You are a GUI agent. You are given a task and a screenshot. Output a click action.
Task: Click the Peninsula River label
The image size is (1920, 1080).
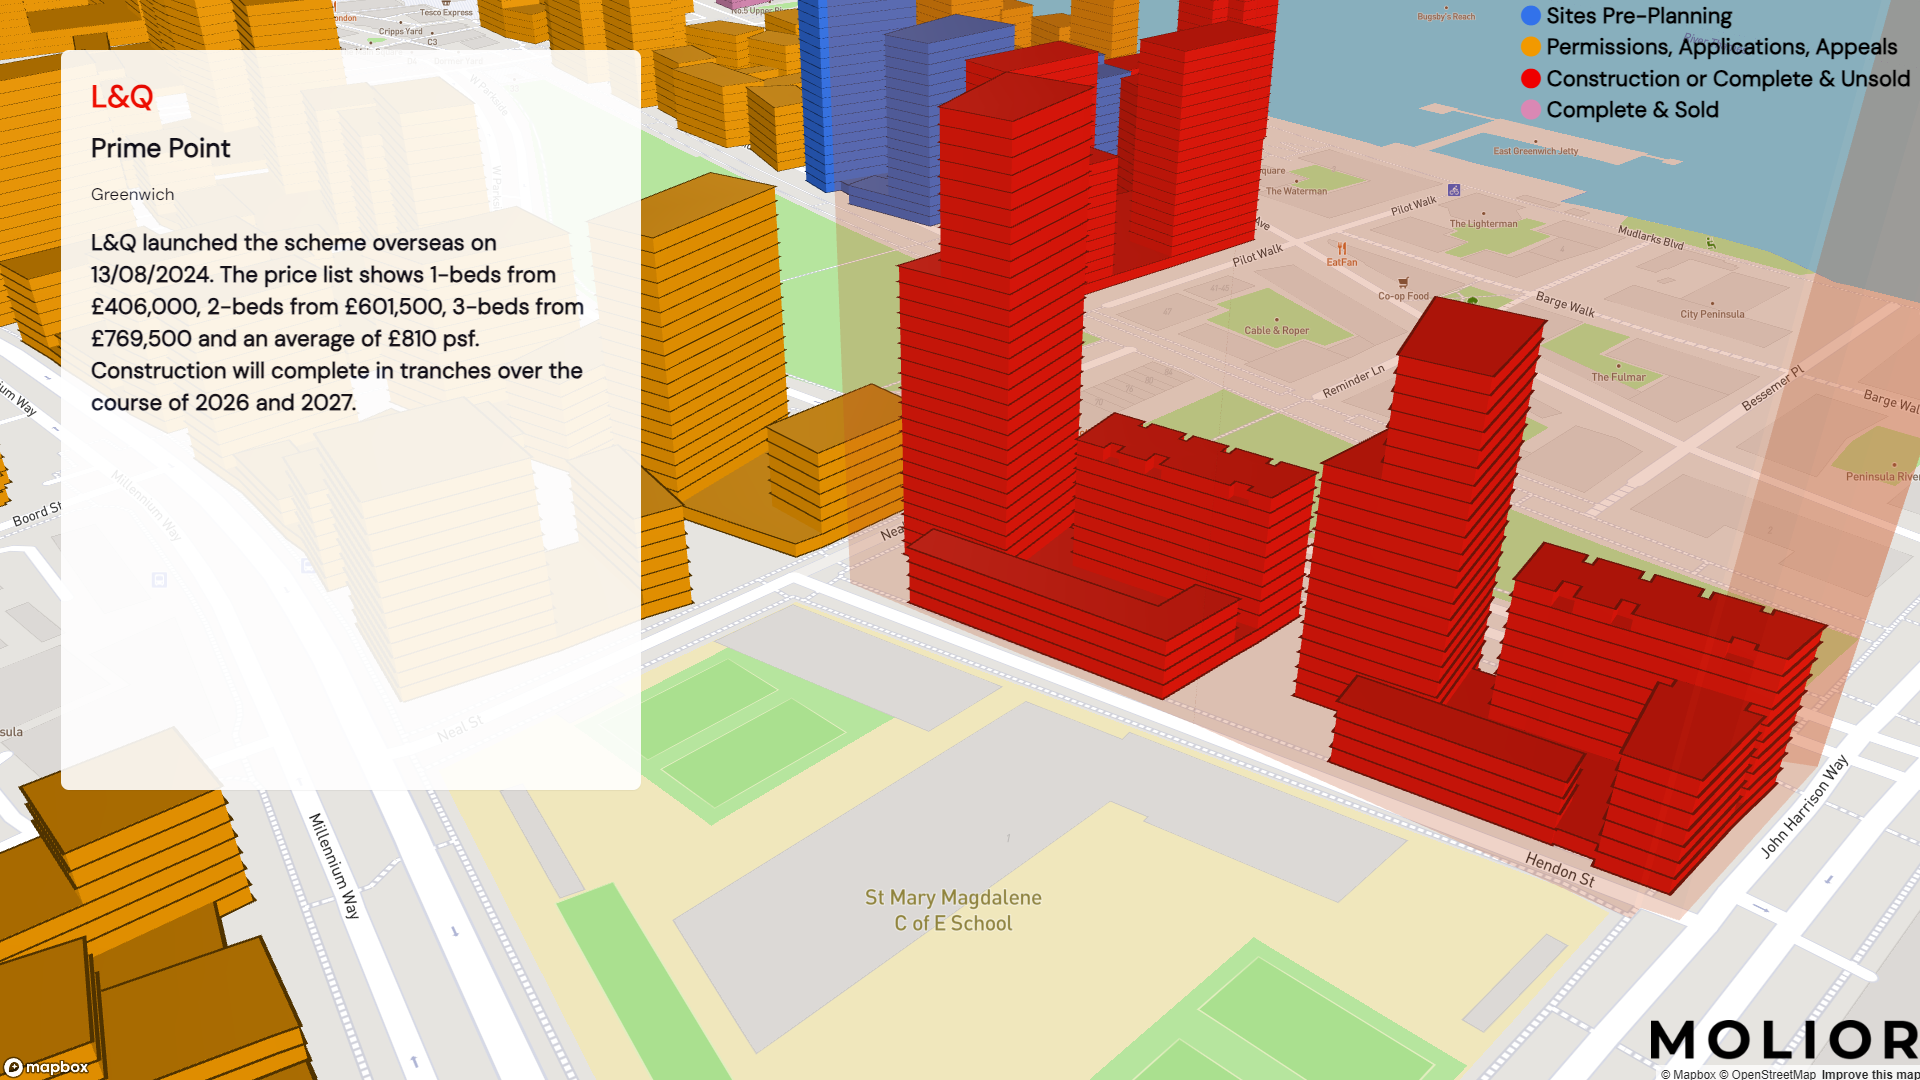(x=1882, y=477)
